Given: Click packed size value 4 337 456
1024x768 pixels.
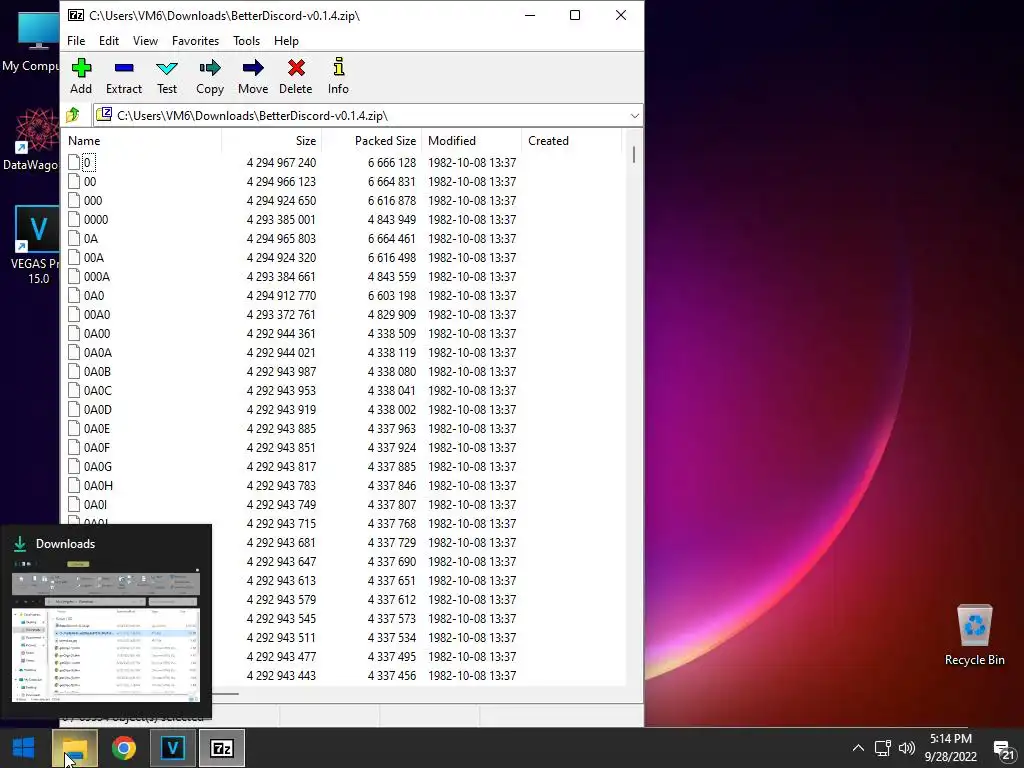Looking at the screenshot, I should (392, 675).
